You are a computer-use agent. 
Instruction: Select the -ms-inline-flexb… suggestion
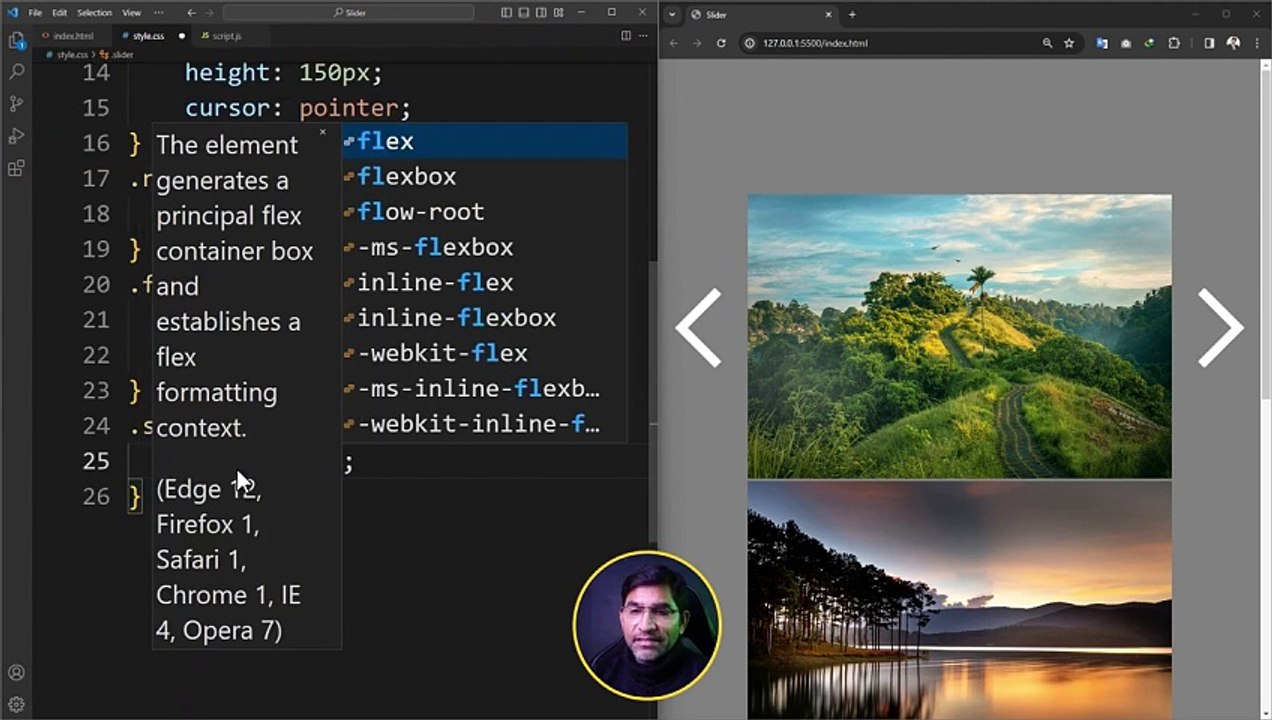coord(485,389)
